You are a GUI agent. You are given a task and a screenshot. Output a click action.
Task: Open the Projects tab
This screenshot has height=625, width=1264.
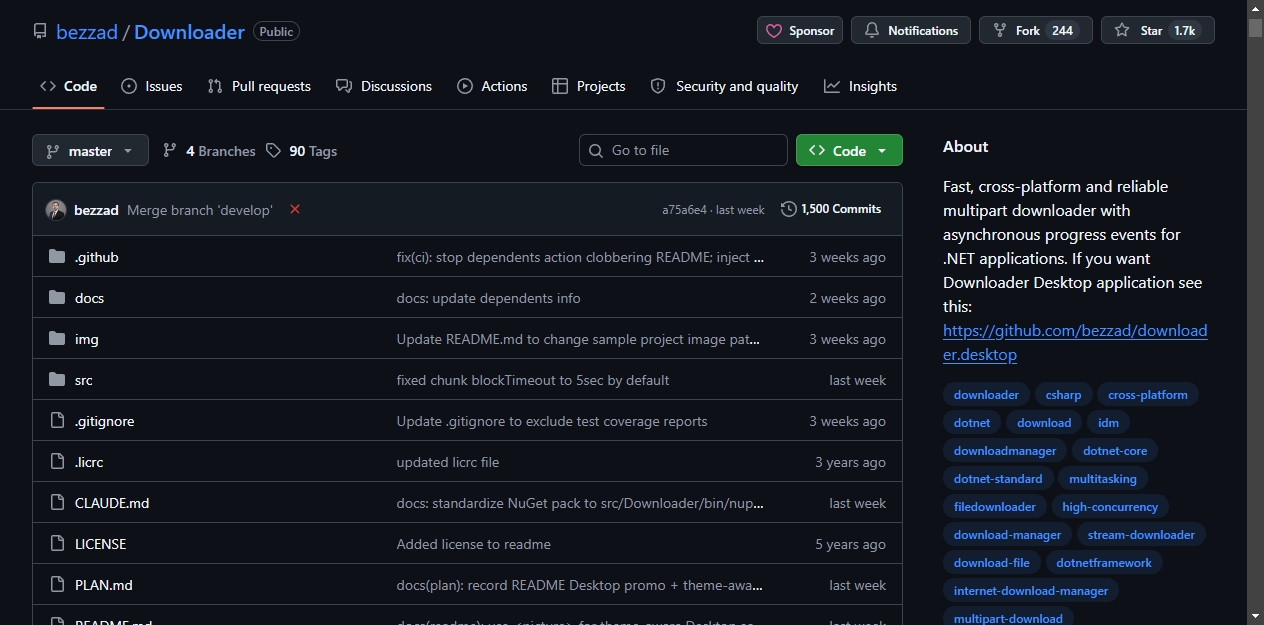(589, 86)
